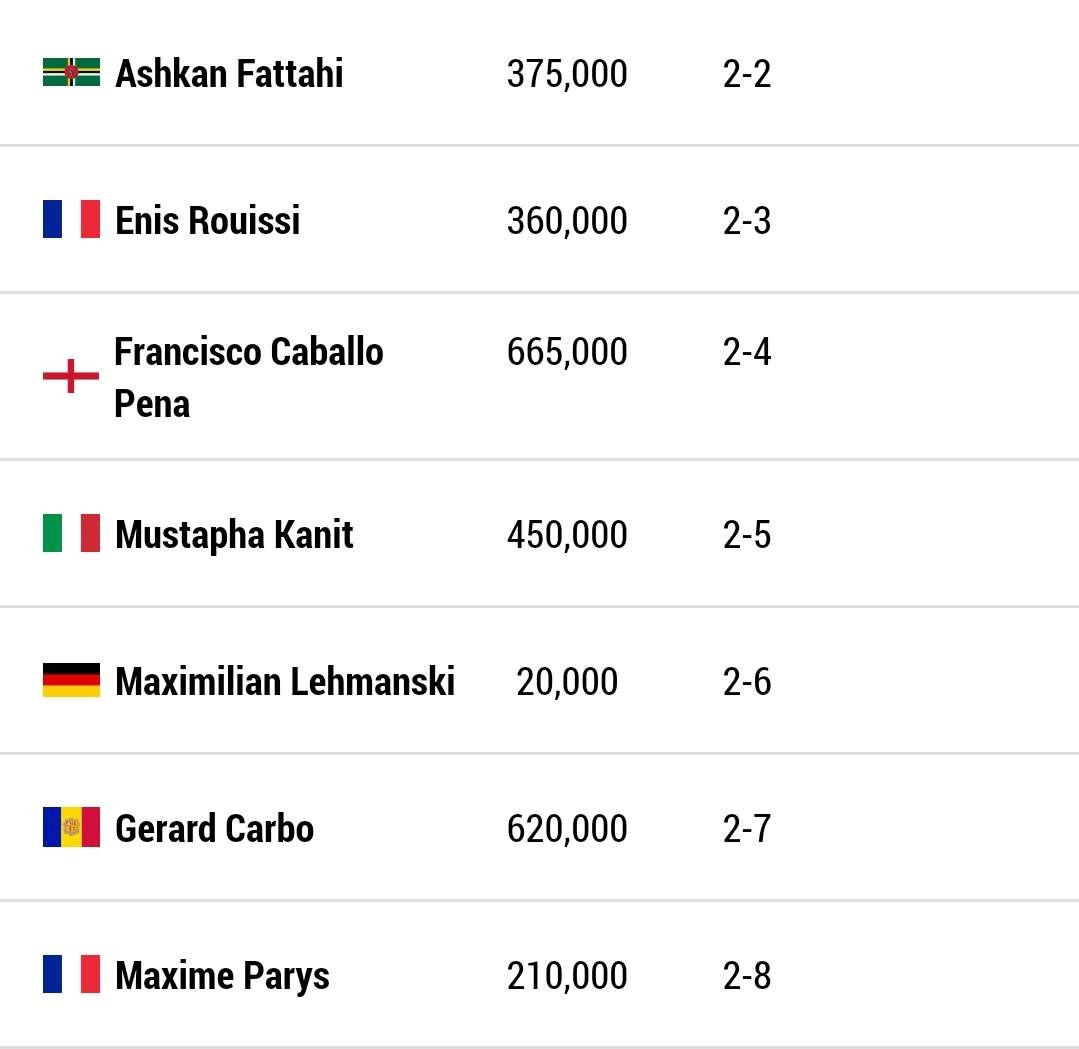Select player Maximilian Lehmanski
Viewport: 1079px width, 1049px height.
point(285,681)
